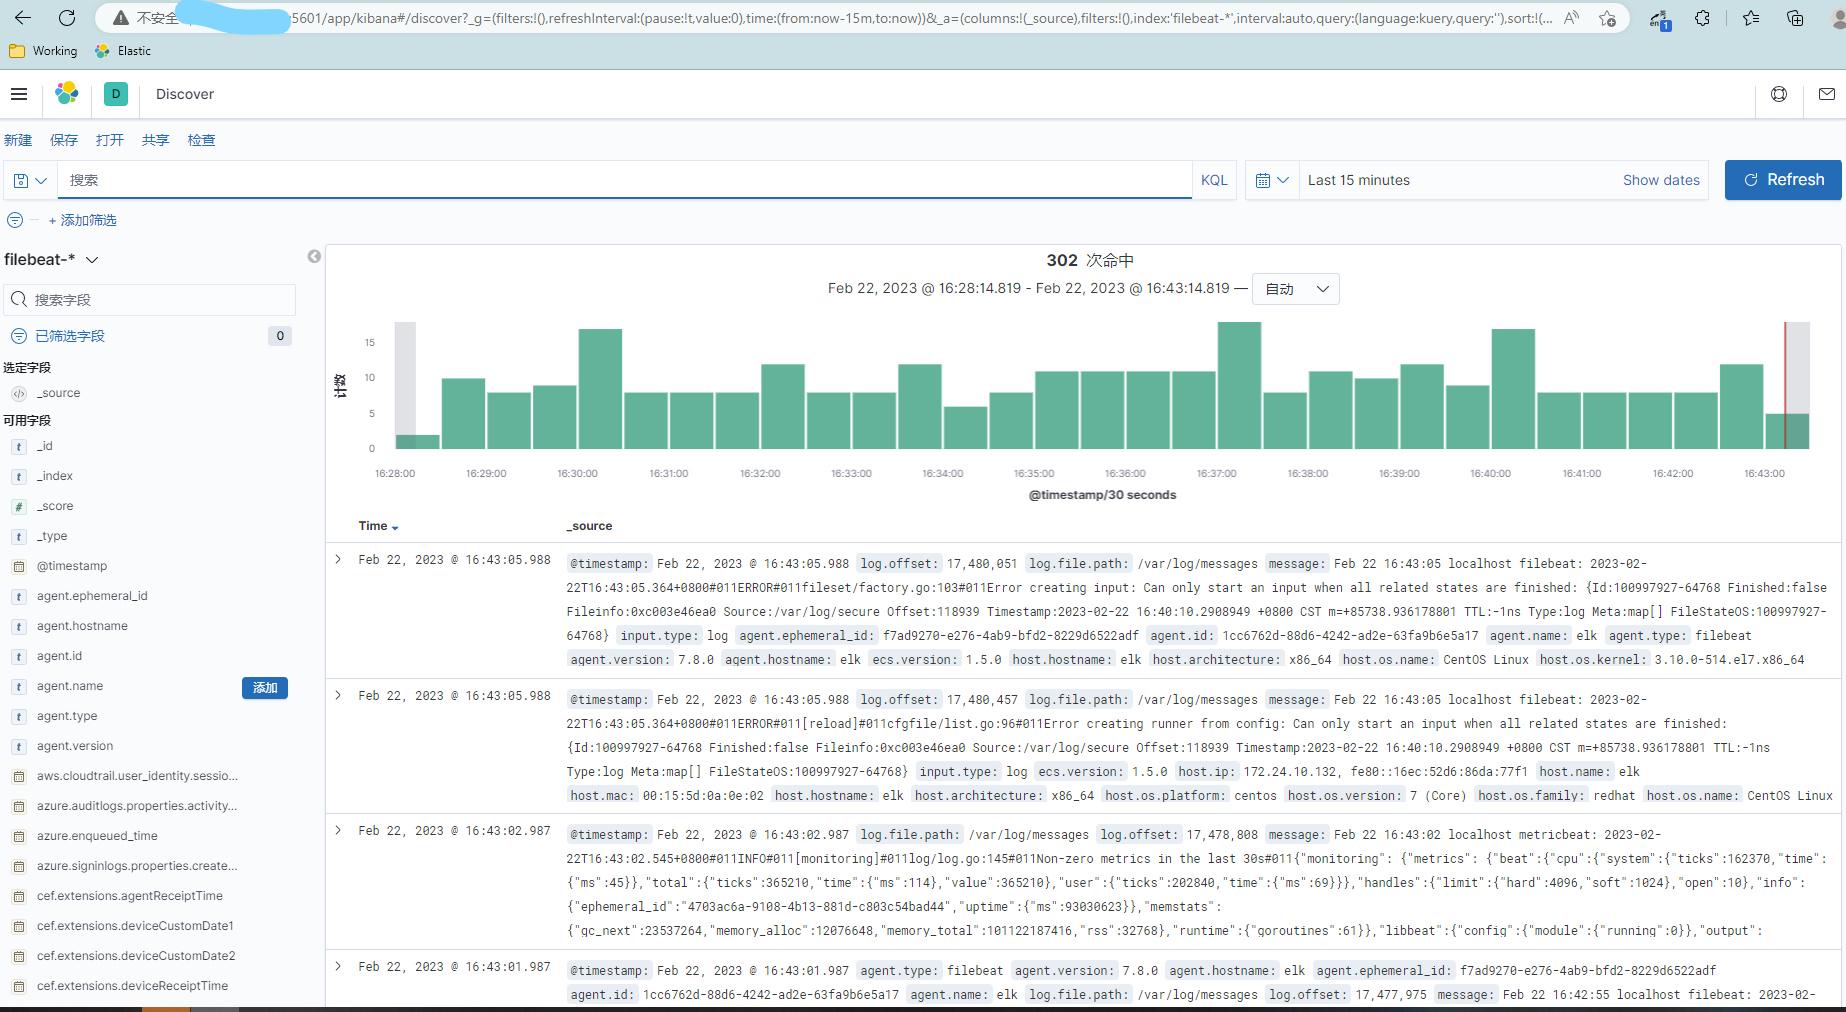
Task: Select the azure.enqueued_time field
Action: (x=97, y=836)
